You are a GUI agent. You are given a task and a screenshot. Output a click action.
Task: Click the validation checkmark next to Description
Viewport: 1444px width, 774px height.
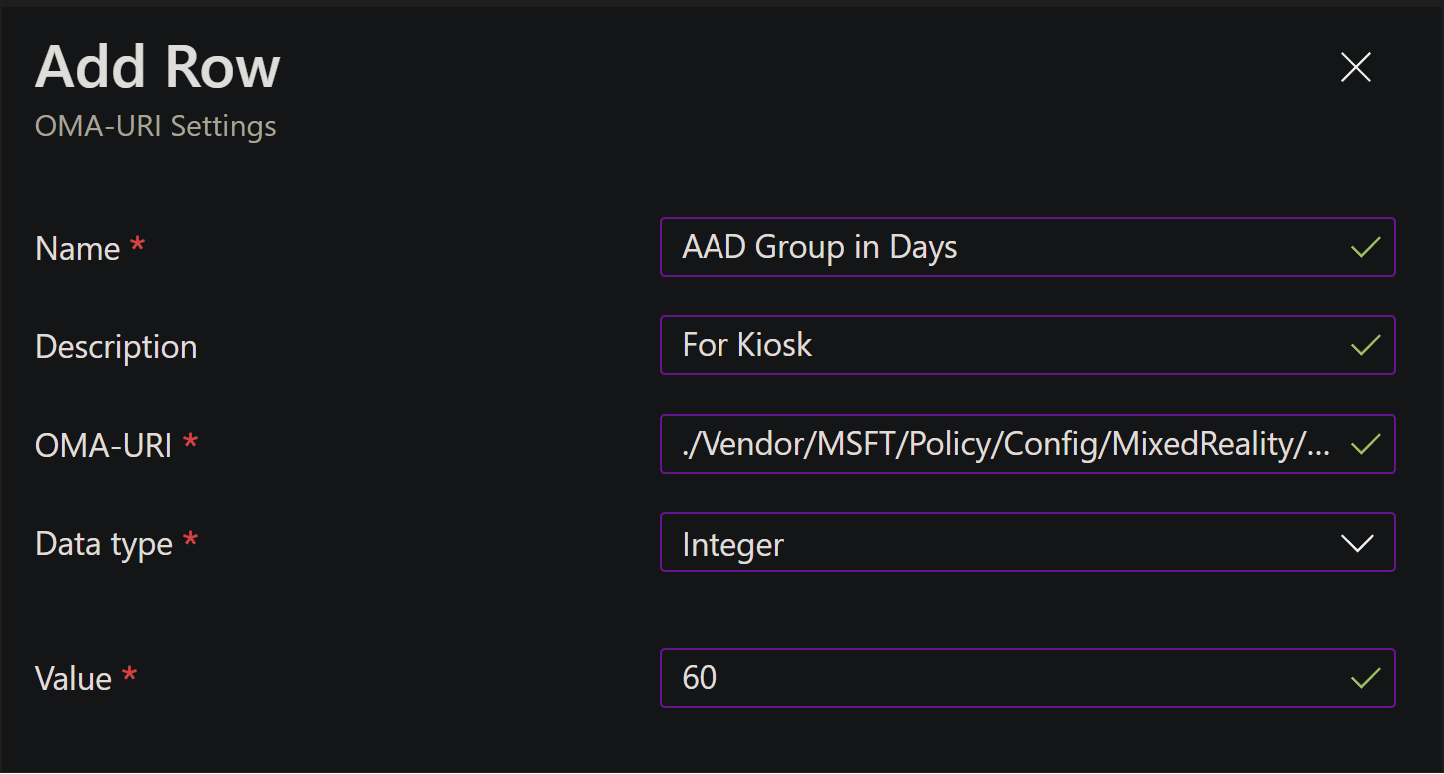1364,345
